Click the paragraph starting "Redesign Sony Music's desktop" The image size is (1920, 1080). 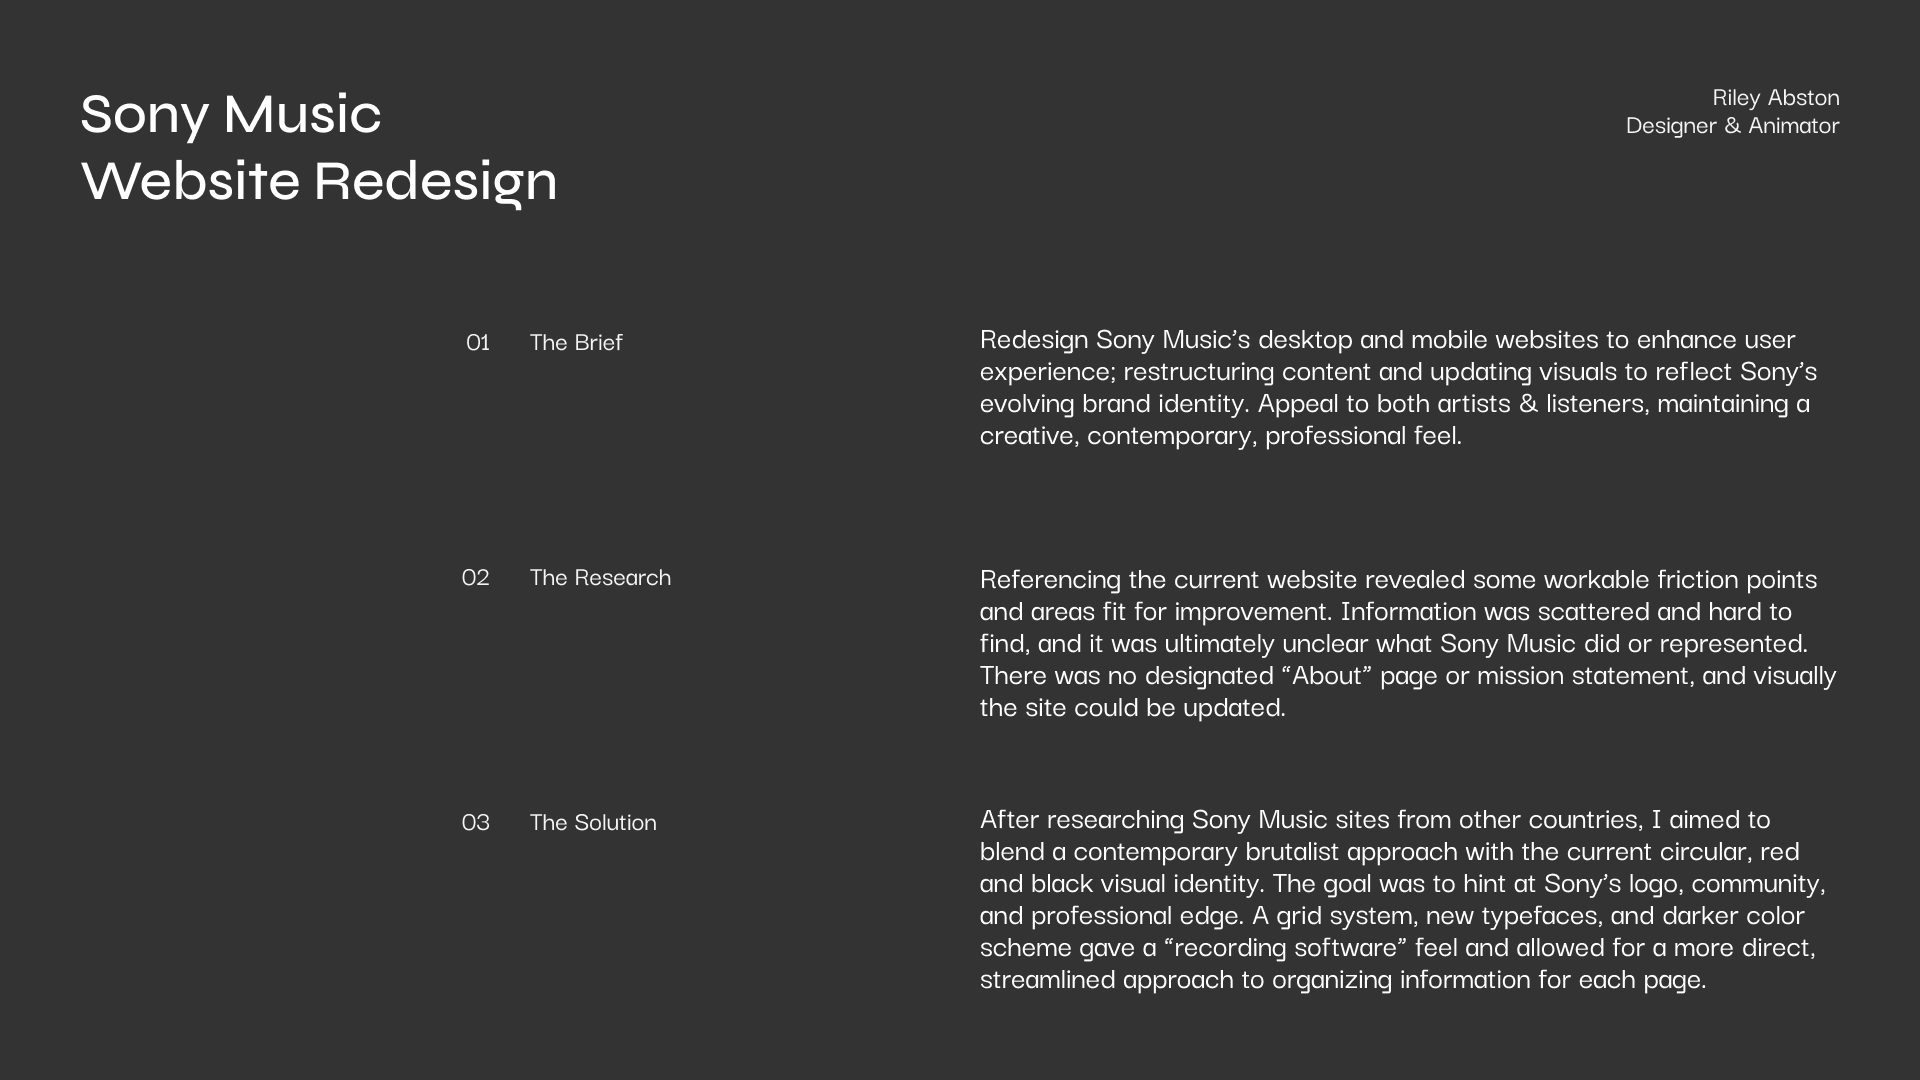click(x=1398, y=386)
